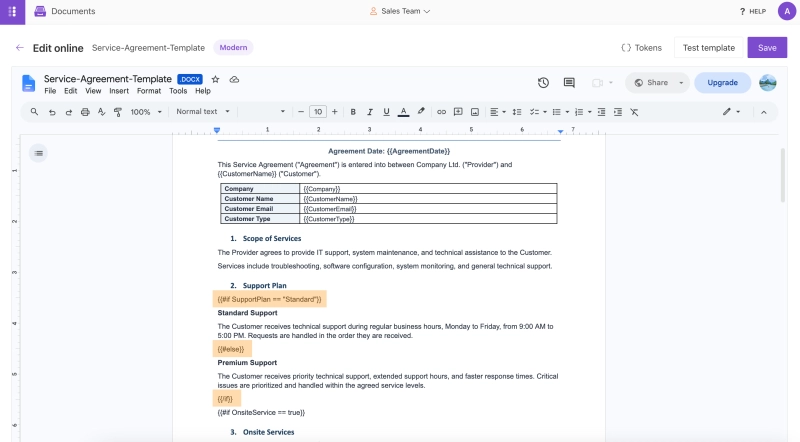Viewport: 800px width, 442px height.
Task: Click the Share button
Action: coord(651,83)
